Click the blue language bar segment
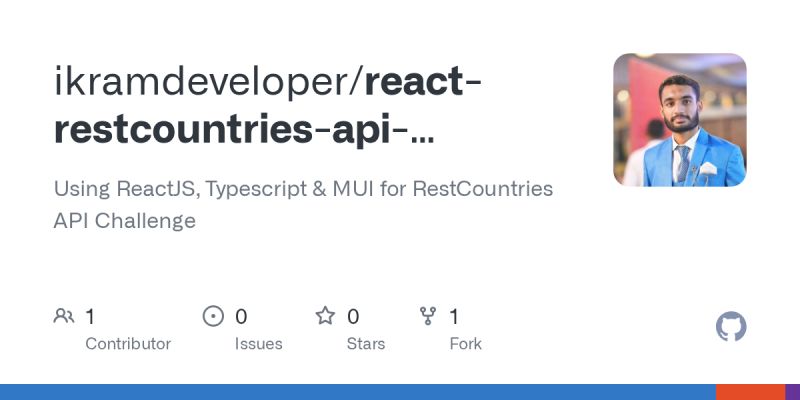Image resolution: width=800 pixels, height=400 pixels. tap(358, 392)
